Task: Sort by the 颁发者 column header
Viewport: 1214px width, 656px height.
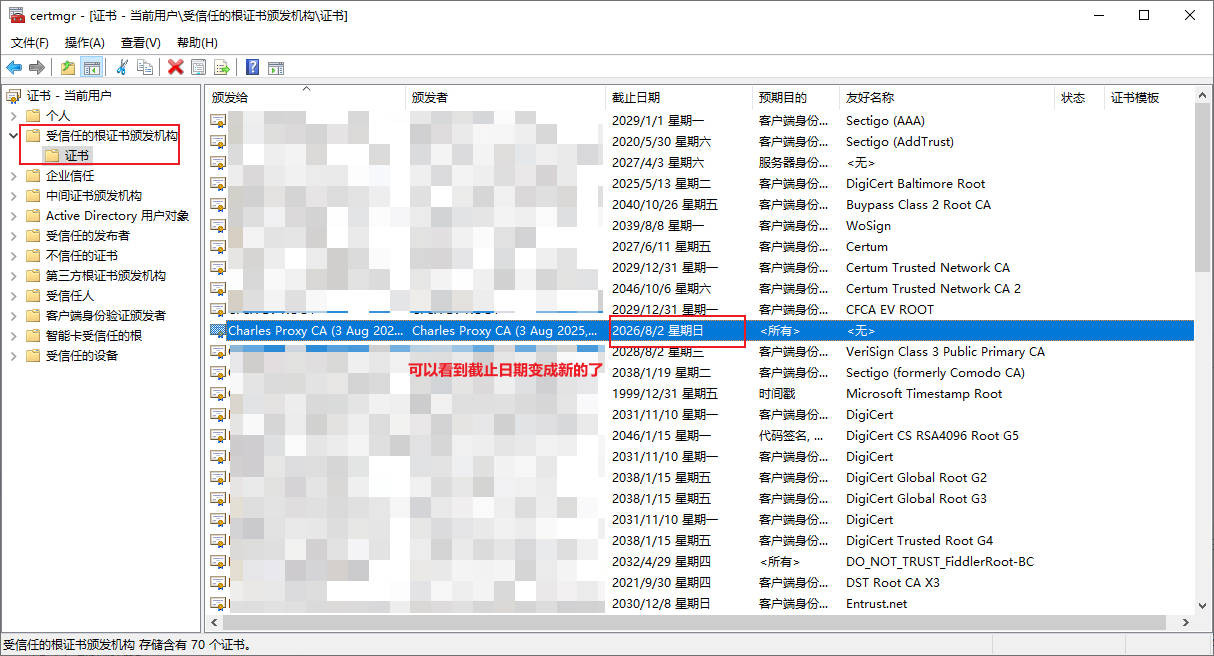Action: click(x=506, y=98)
